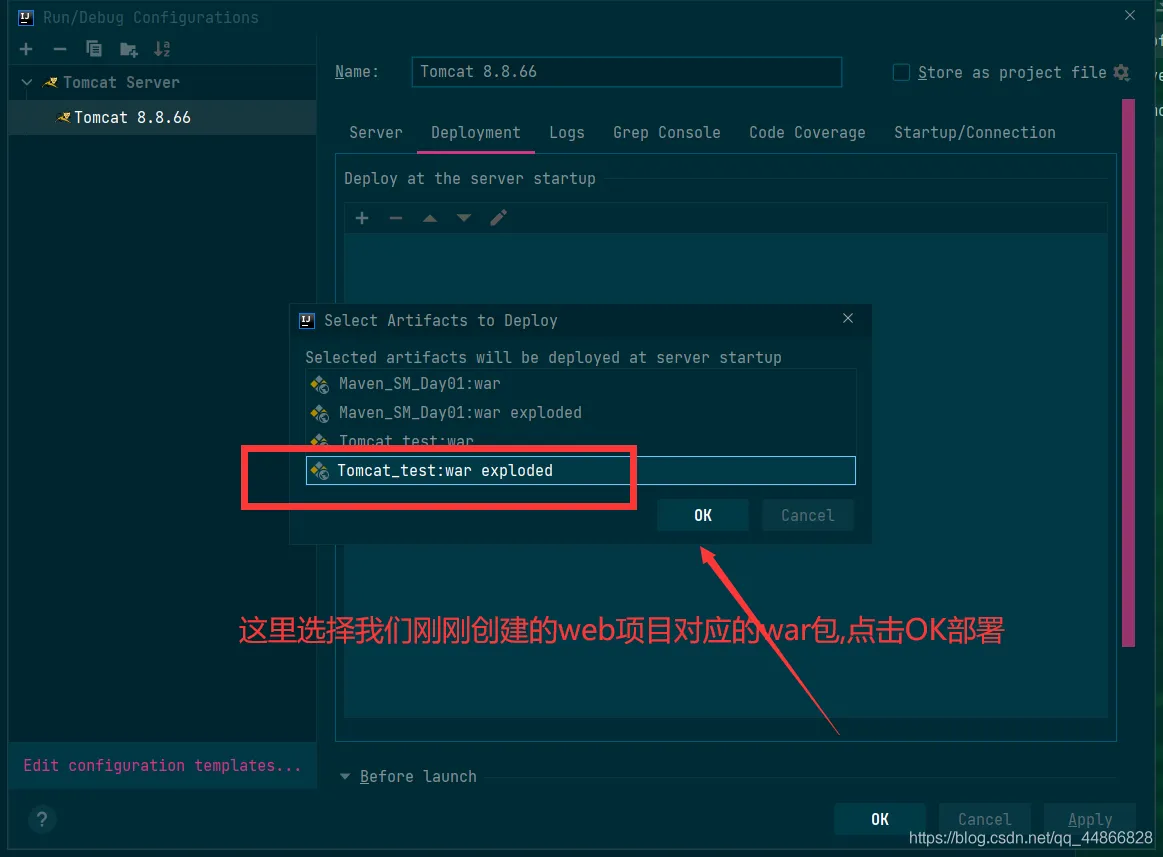Viewport: 1163px width, 857px height.
Task: Open project file storage gear settings
Action: click(1121, 72)
